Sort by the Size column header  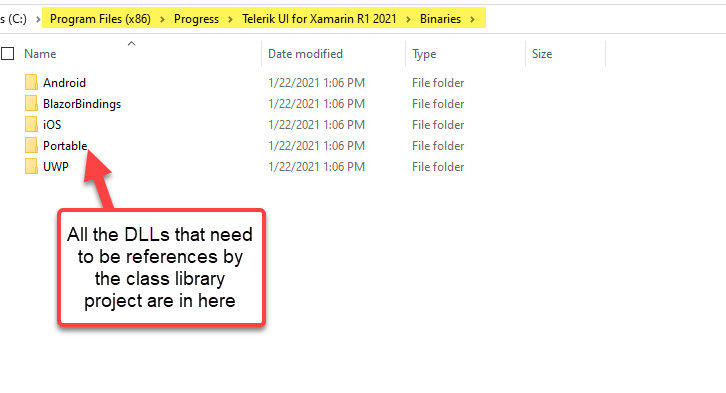point(542,54)
